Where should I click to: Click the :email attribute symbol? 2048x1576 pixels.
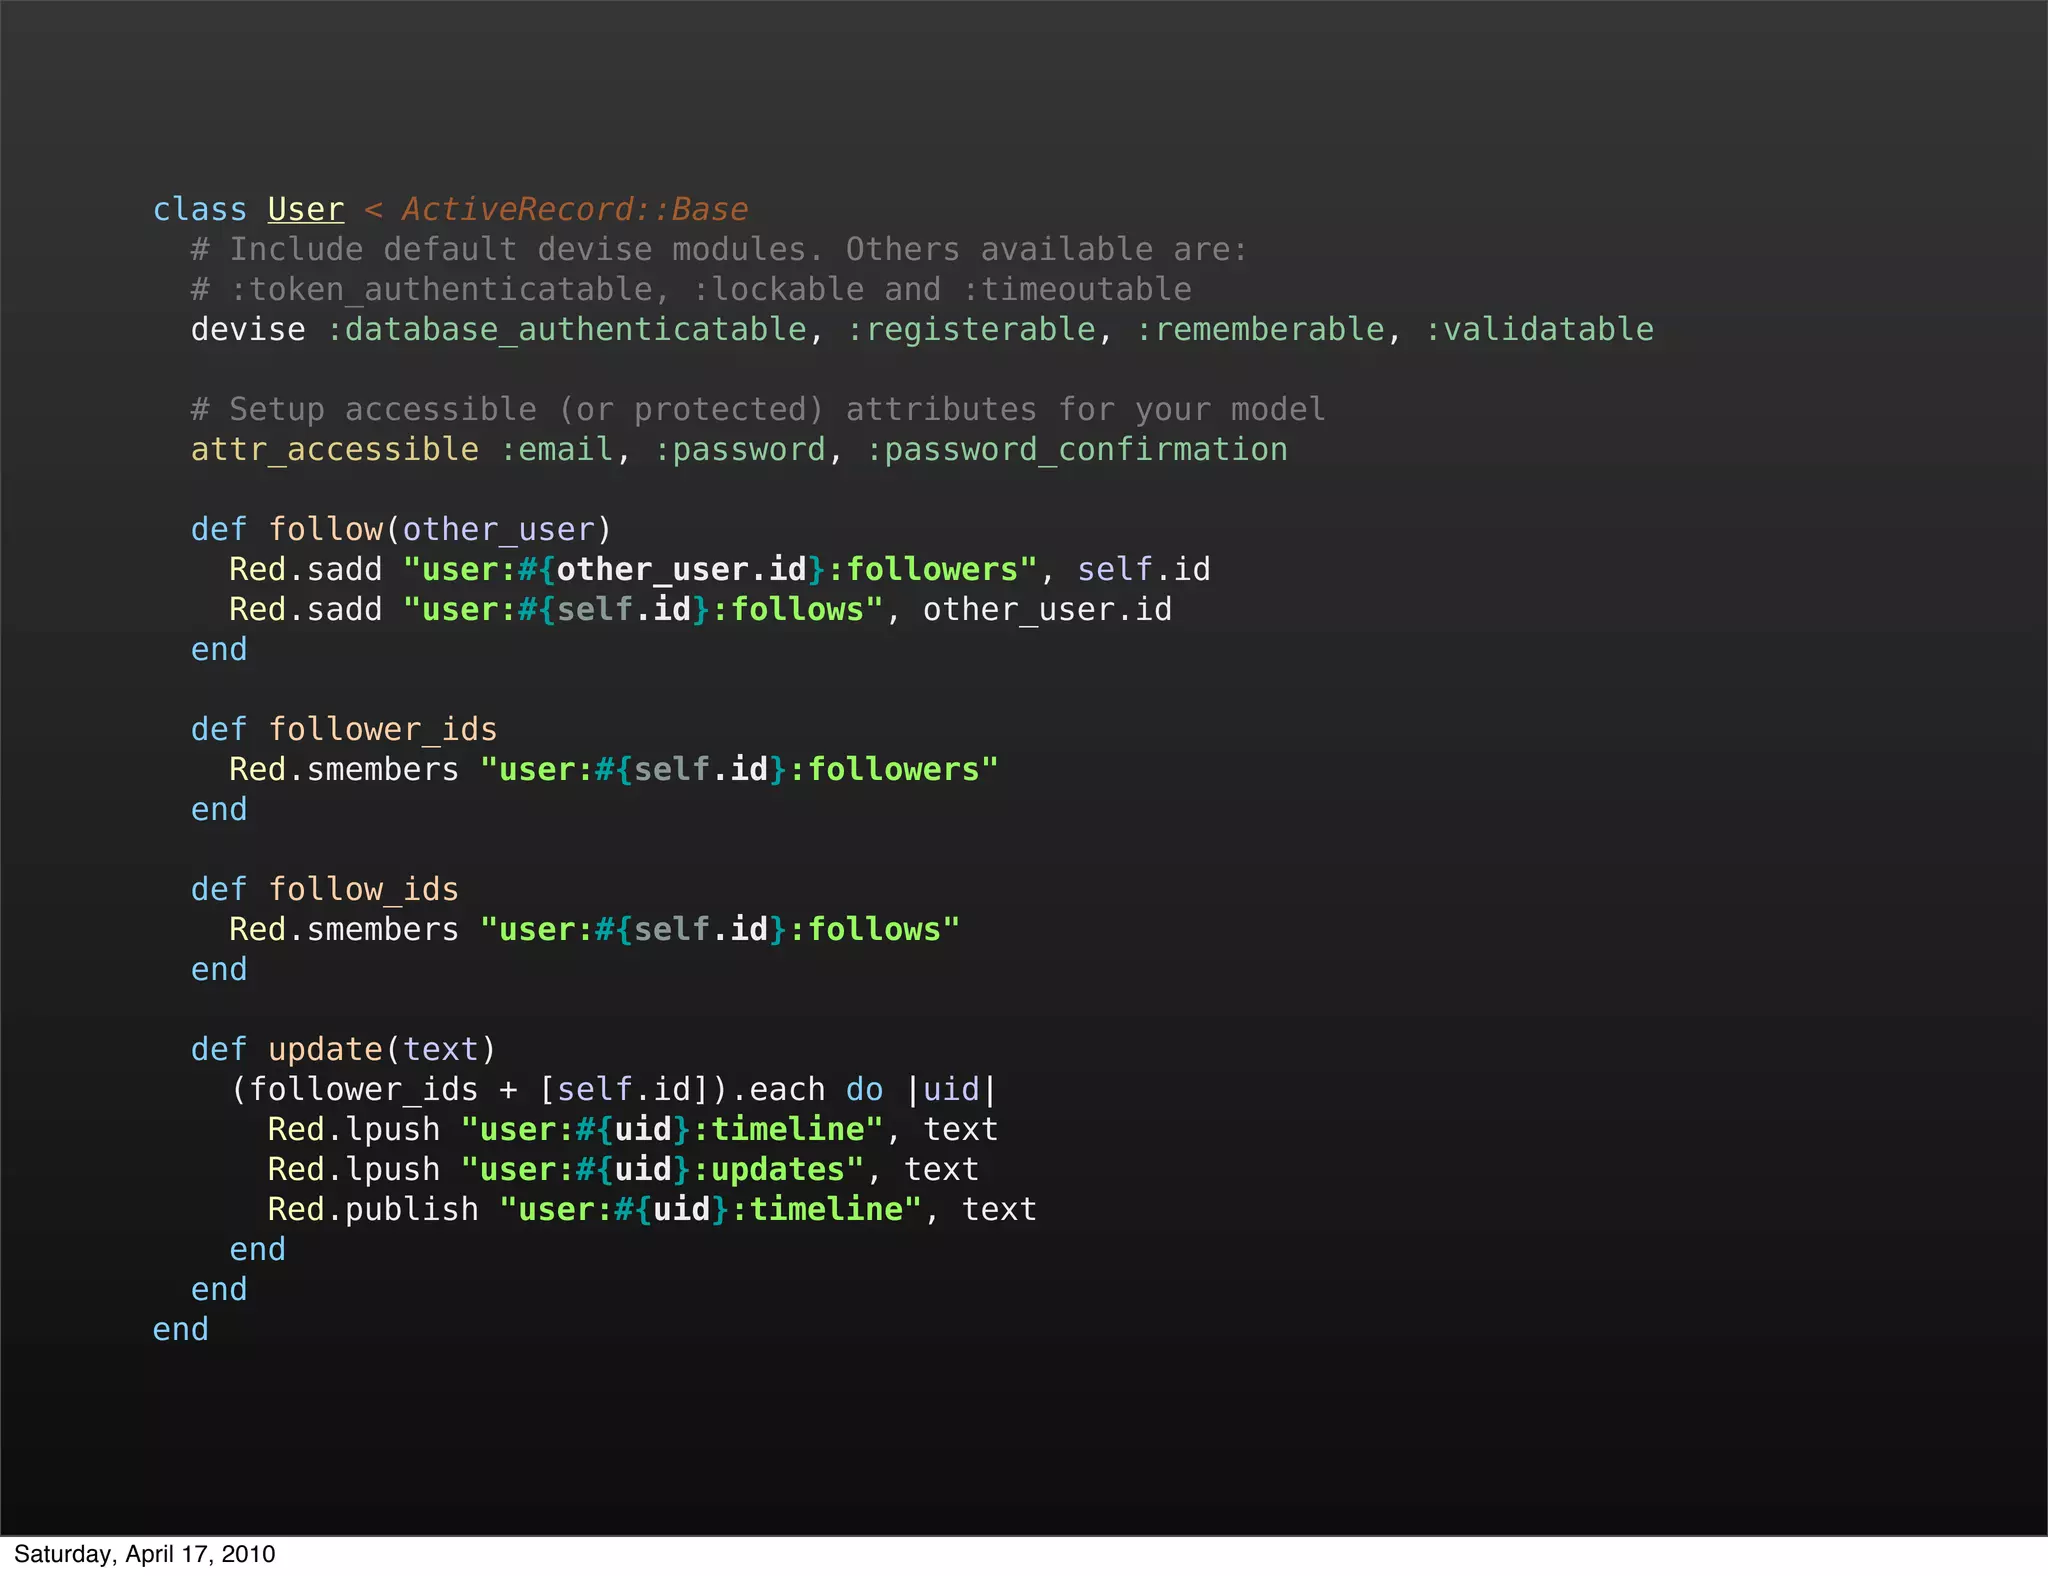click(x=556, y=449)
